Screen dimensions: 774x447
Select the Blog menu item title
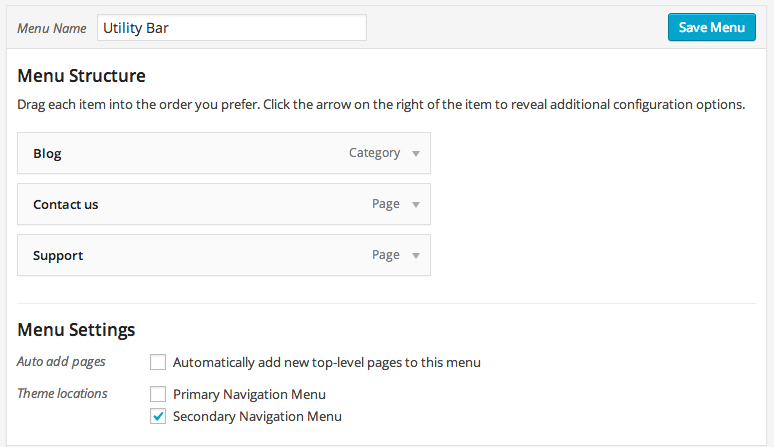point(47,154)
